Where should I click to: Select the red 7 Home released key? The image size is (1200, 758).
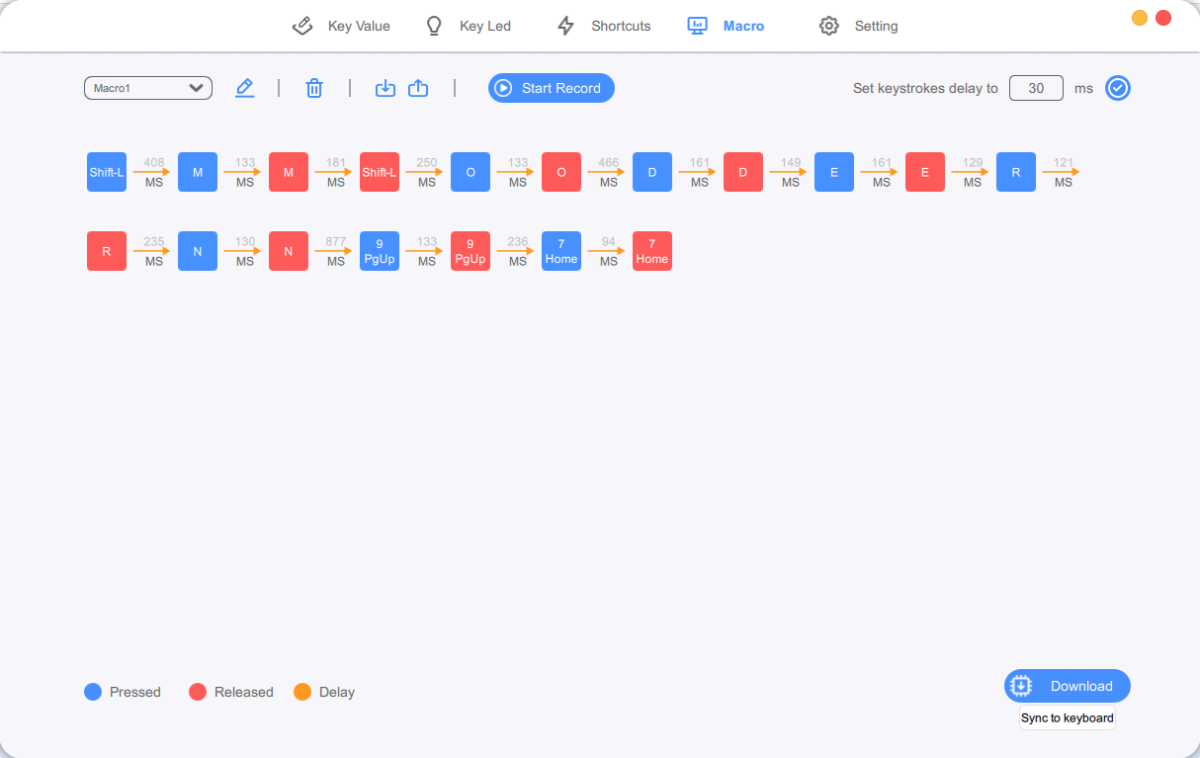point(652,251)
